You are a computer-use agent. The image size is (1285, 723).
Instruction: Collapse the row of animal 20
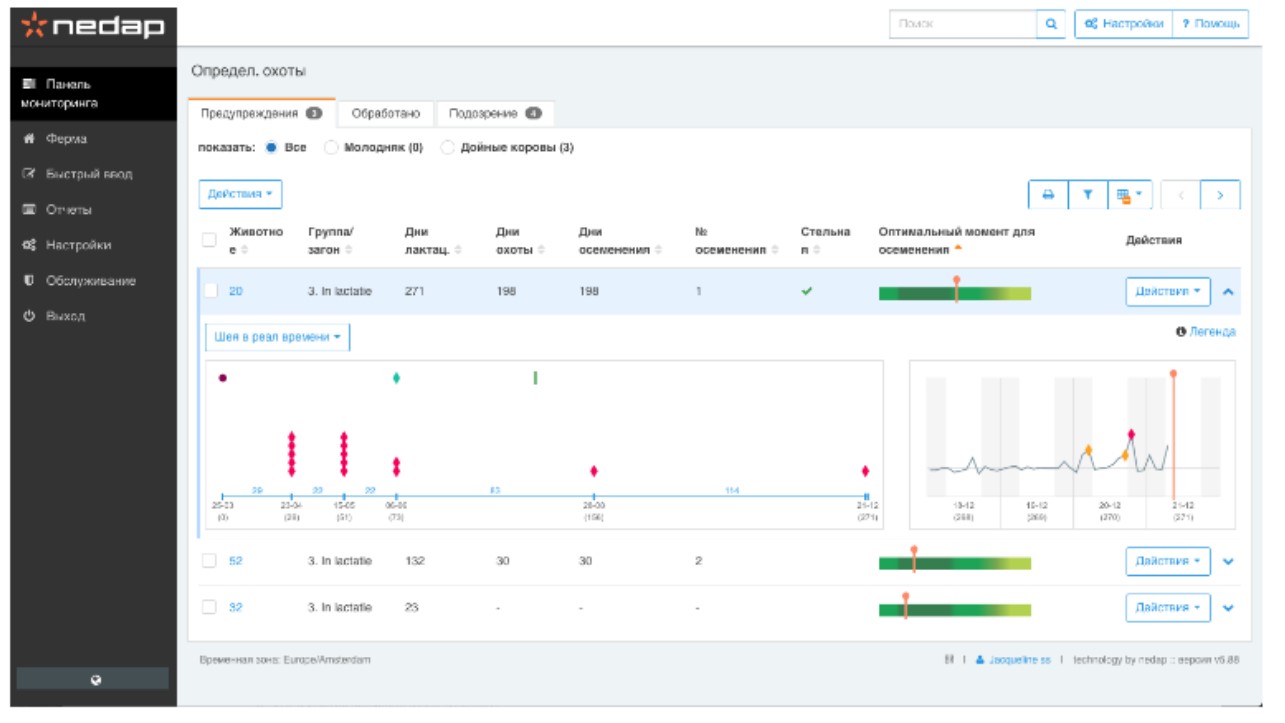(1229, 291)
